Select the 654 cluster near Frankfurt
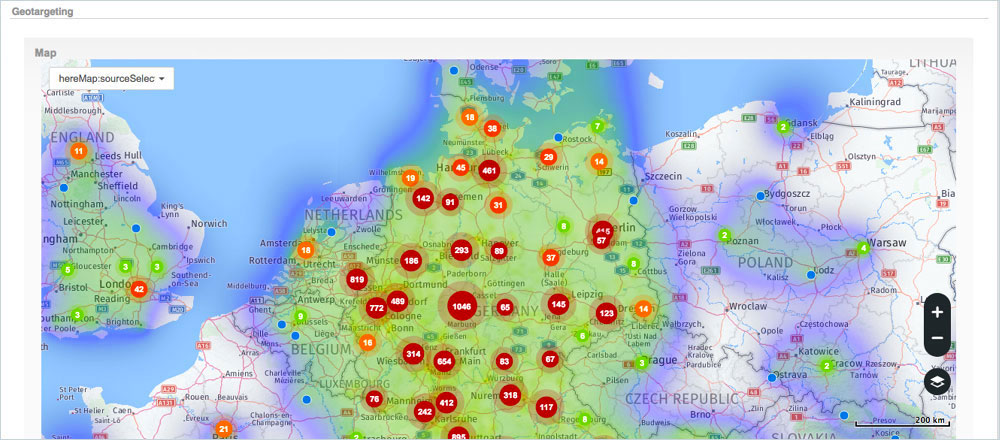1000x440 pixels. pyautogui.click(x=444, y=362)
